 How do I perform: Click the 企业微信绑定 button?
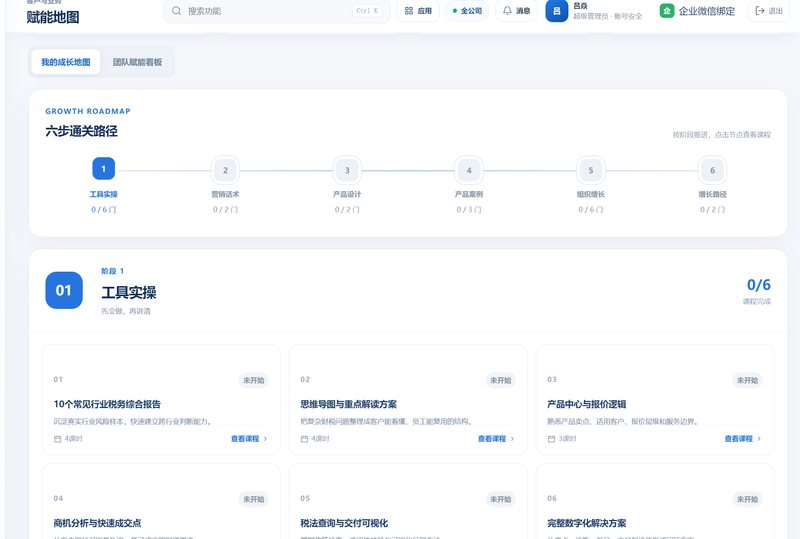698,11
